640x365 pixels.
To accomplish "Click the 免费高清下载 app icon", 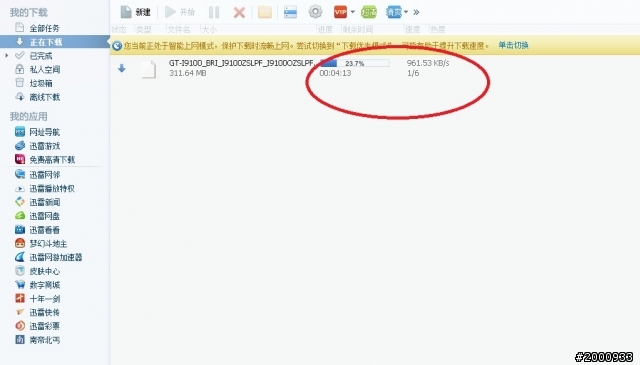I will pyautogui.click(x=20, y=159).
